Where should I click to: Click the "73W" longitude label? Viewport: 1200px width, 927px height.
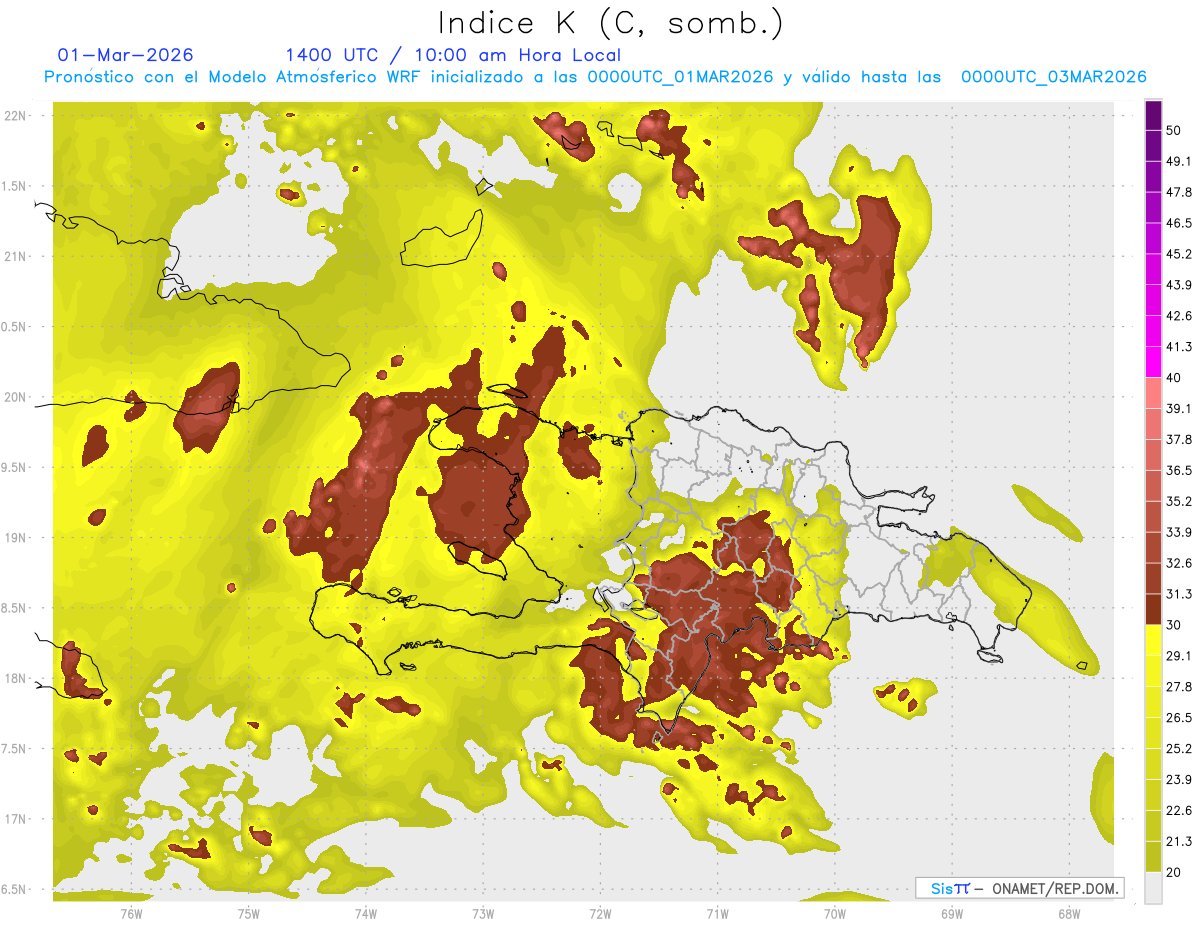[483, 913]
